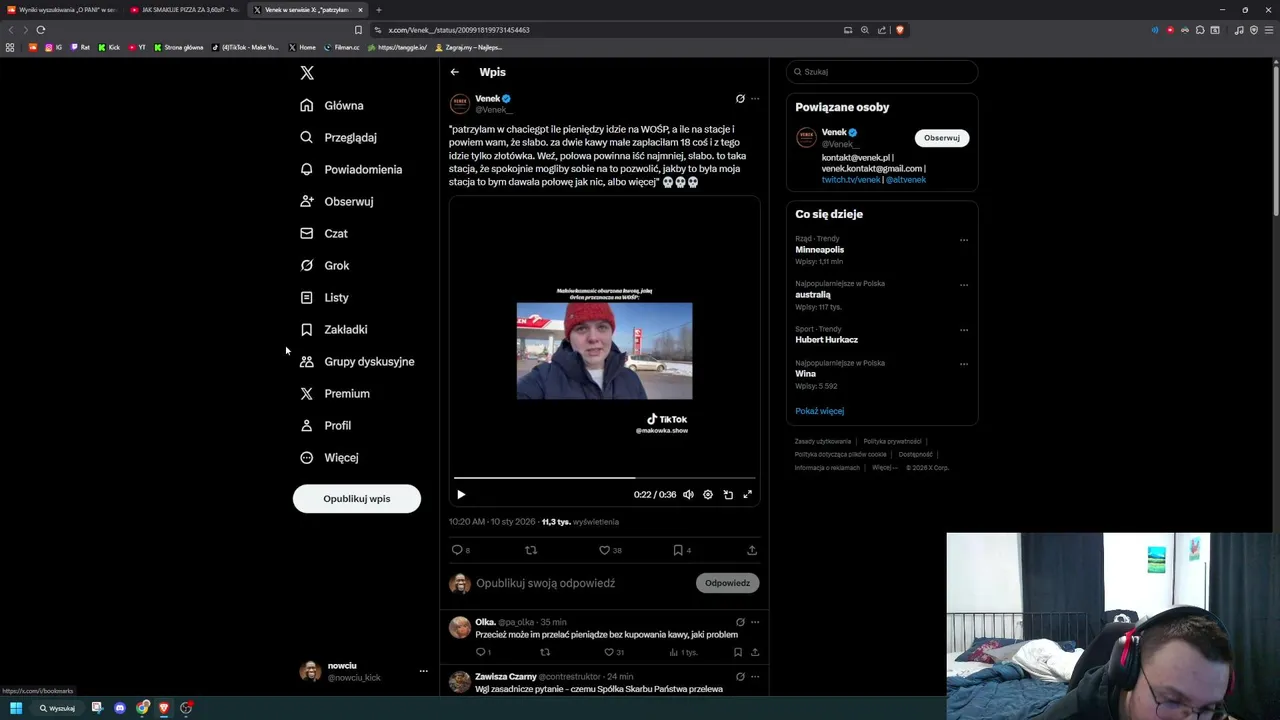Open options for Minneapolis trend
The width and height of the screenshot is (1280, 720).
point(964,240)
